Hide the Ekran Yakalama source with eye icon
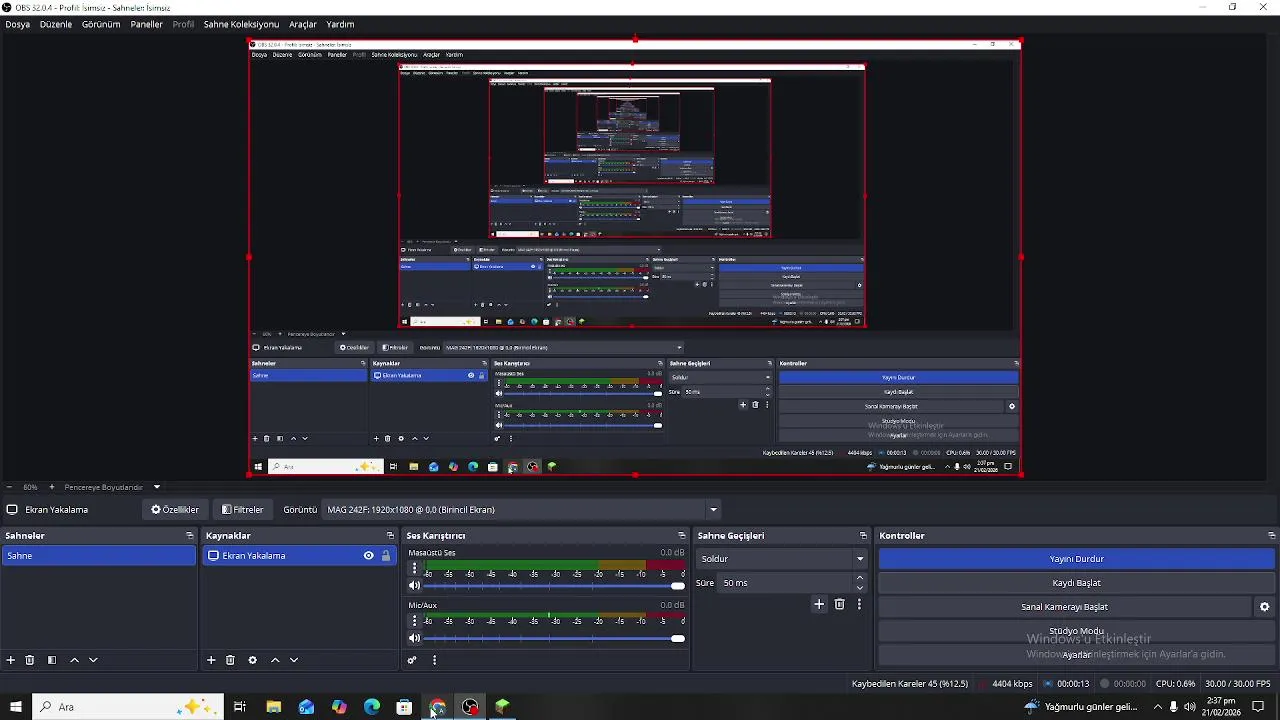The image size is (1280, 720). pos(369,556)
